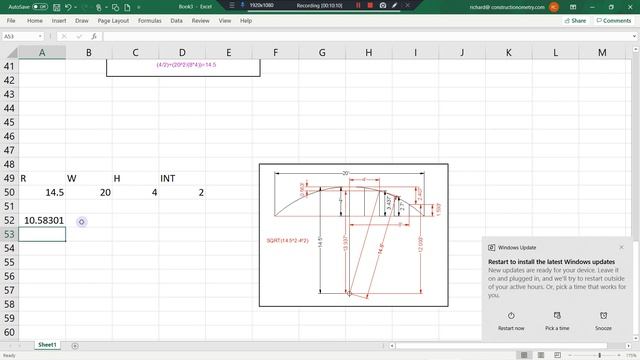Toggle the recorder microphone icon
Screen dimensions: 640x360
click(x=242, y=5)
